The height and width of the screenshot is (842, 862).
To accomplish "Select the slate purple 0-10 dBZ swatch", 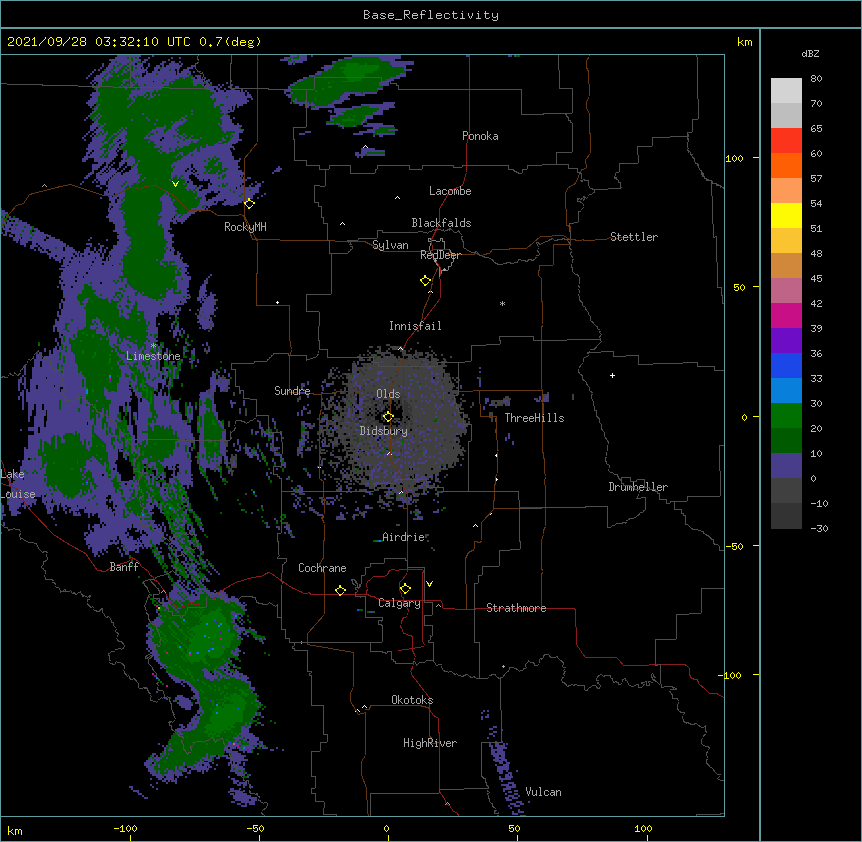I will pyautogui.click(x=786, y=466).
